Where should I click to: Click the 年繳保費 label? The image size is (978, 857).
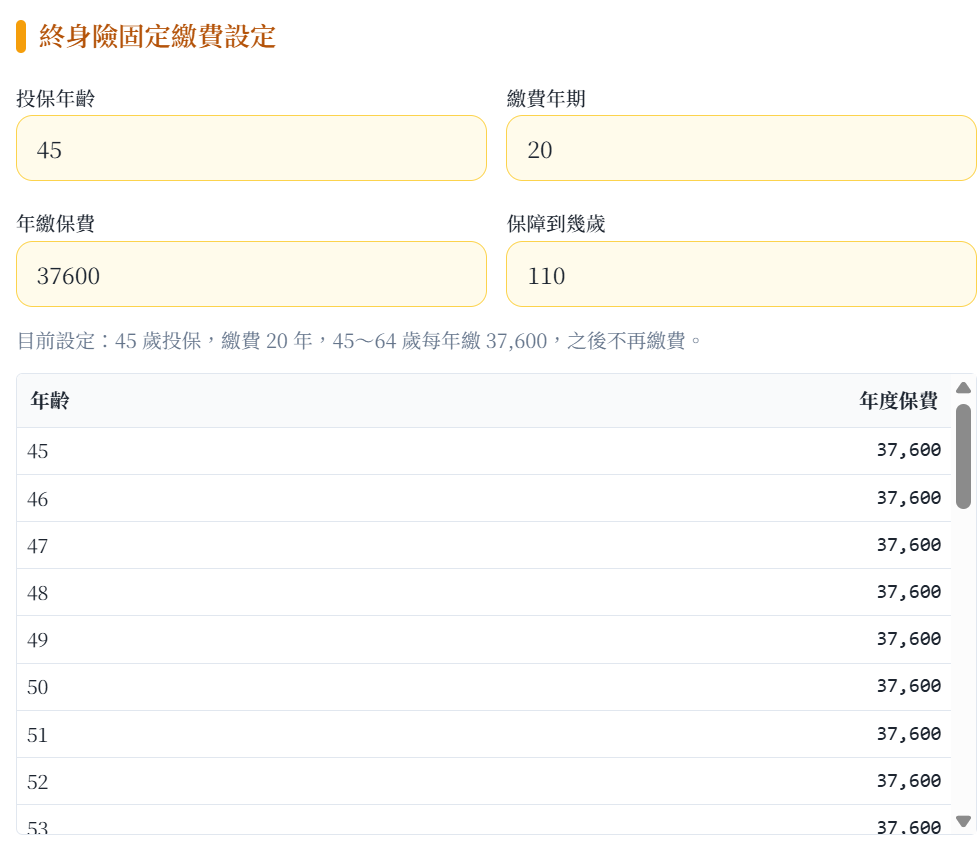[x=56, y=223]
